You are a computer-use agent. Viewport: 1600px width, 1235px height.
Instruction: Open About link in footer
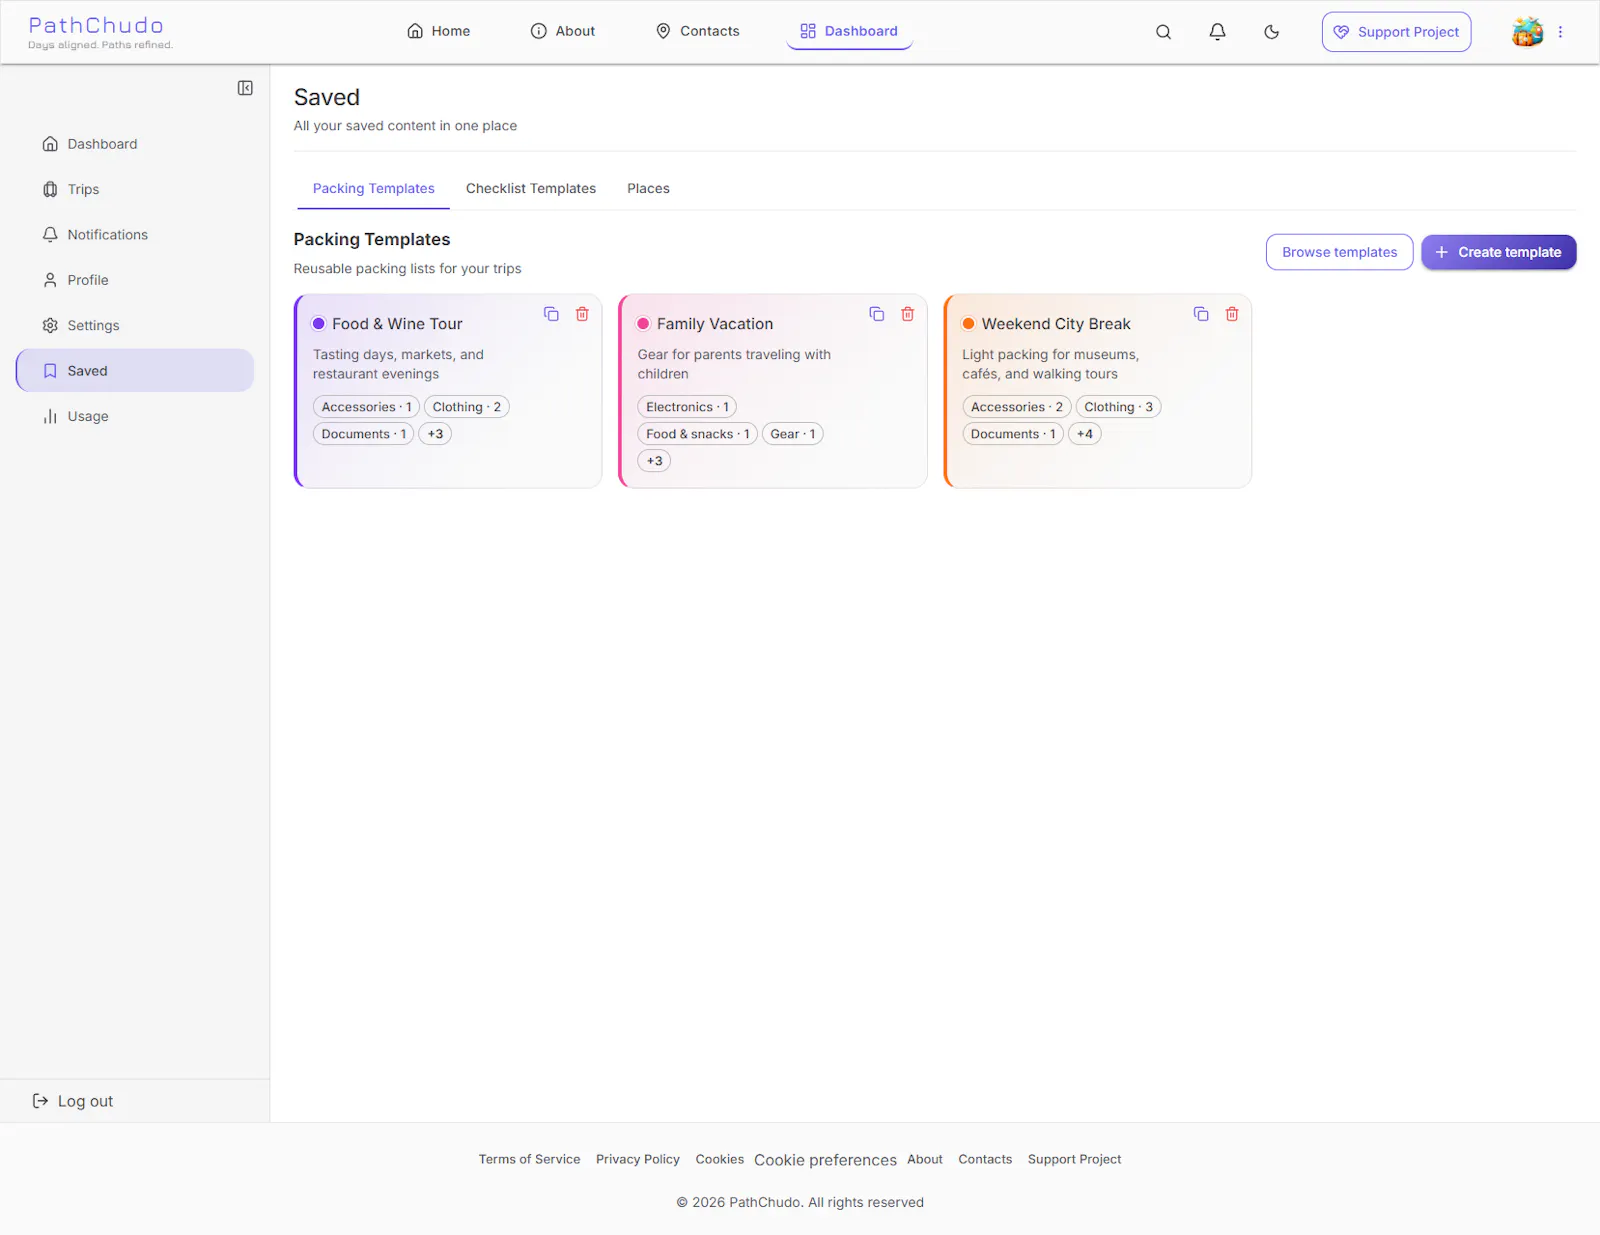click(925, 1159)
